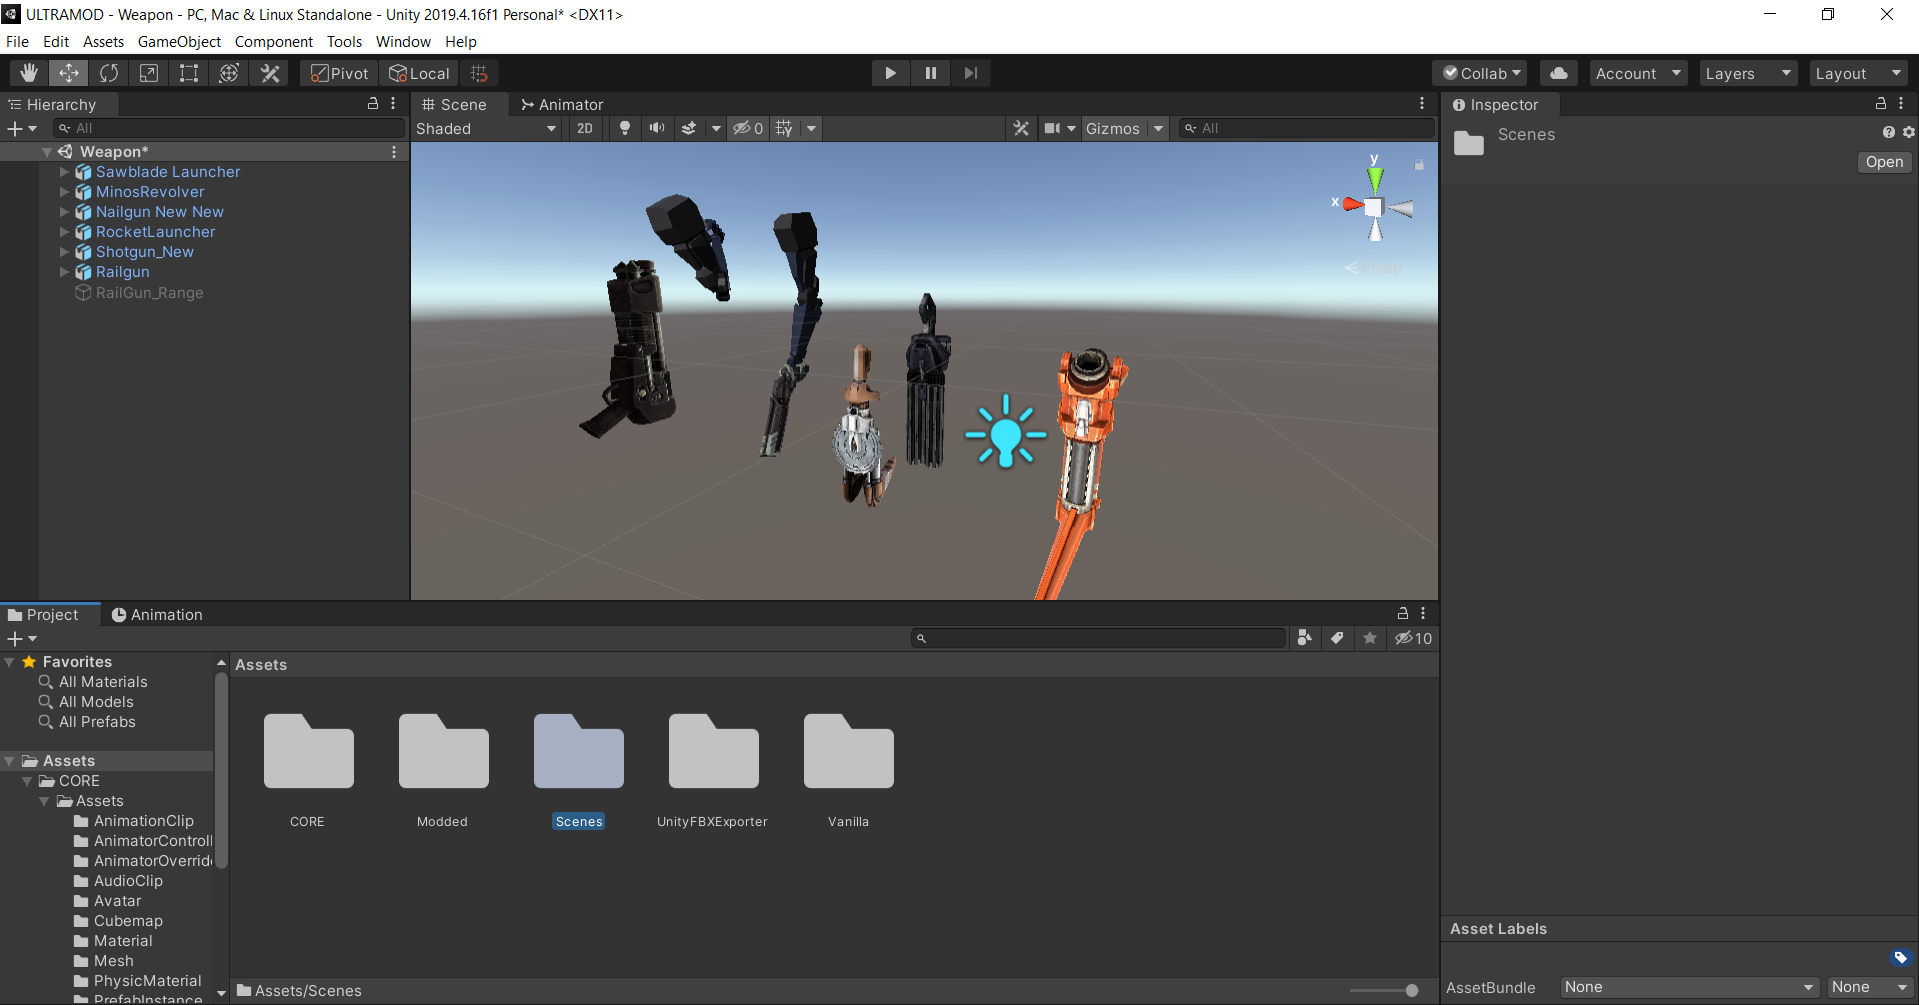Open the Gizmos dropdown arrow

pos(1158,128)
